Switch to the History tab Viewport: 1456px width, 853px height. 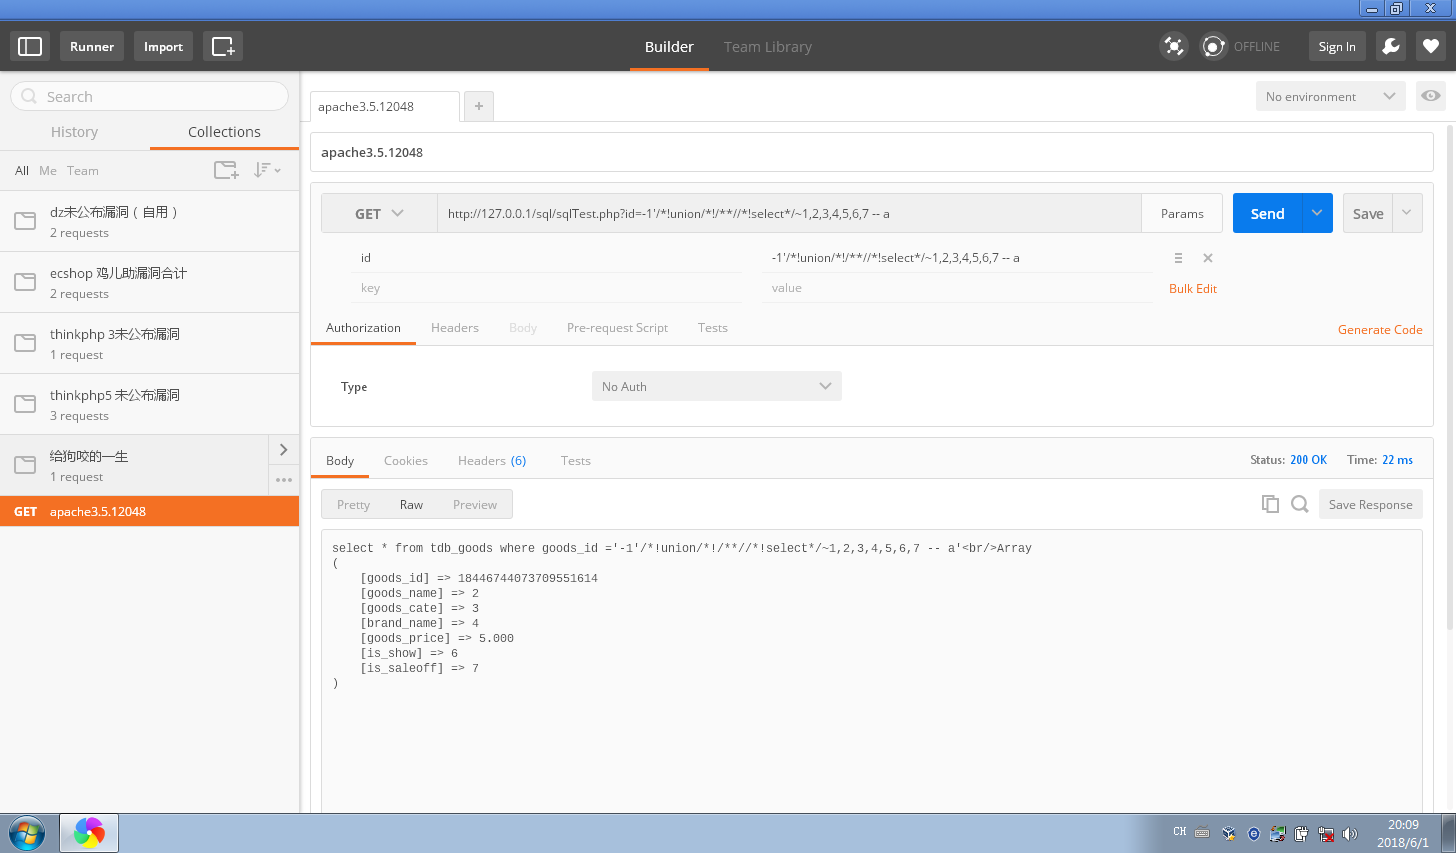click(x=75, y=132)
